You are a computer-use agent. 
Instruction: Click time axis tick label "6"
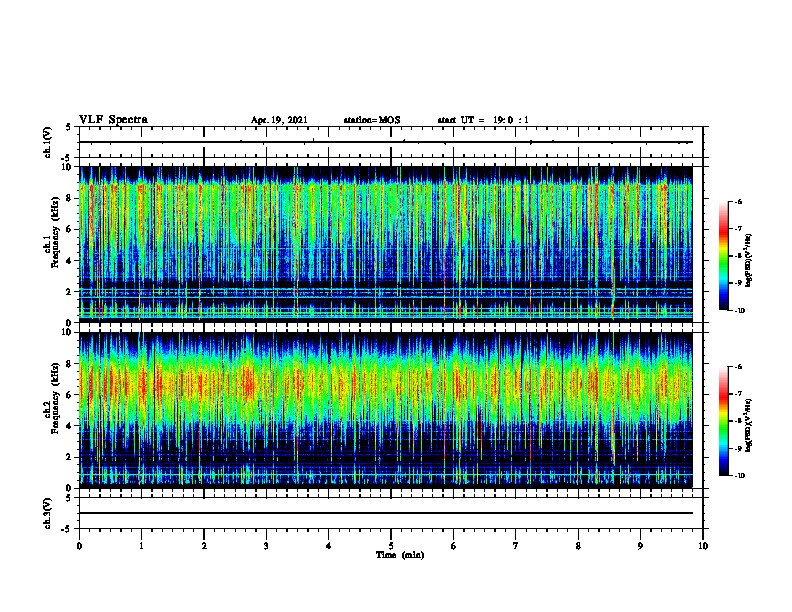(x=454, y=546)
